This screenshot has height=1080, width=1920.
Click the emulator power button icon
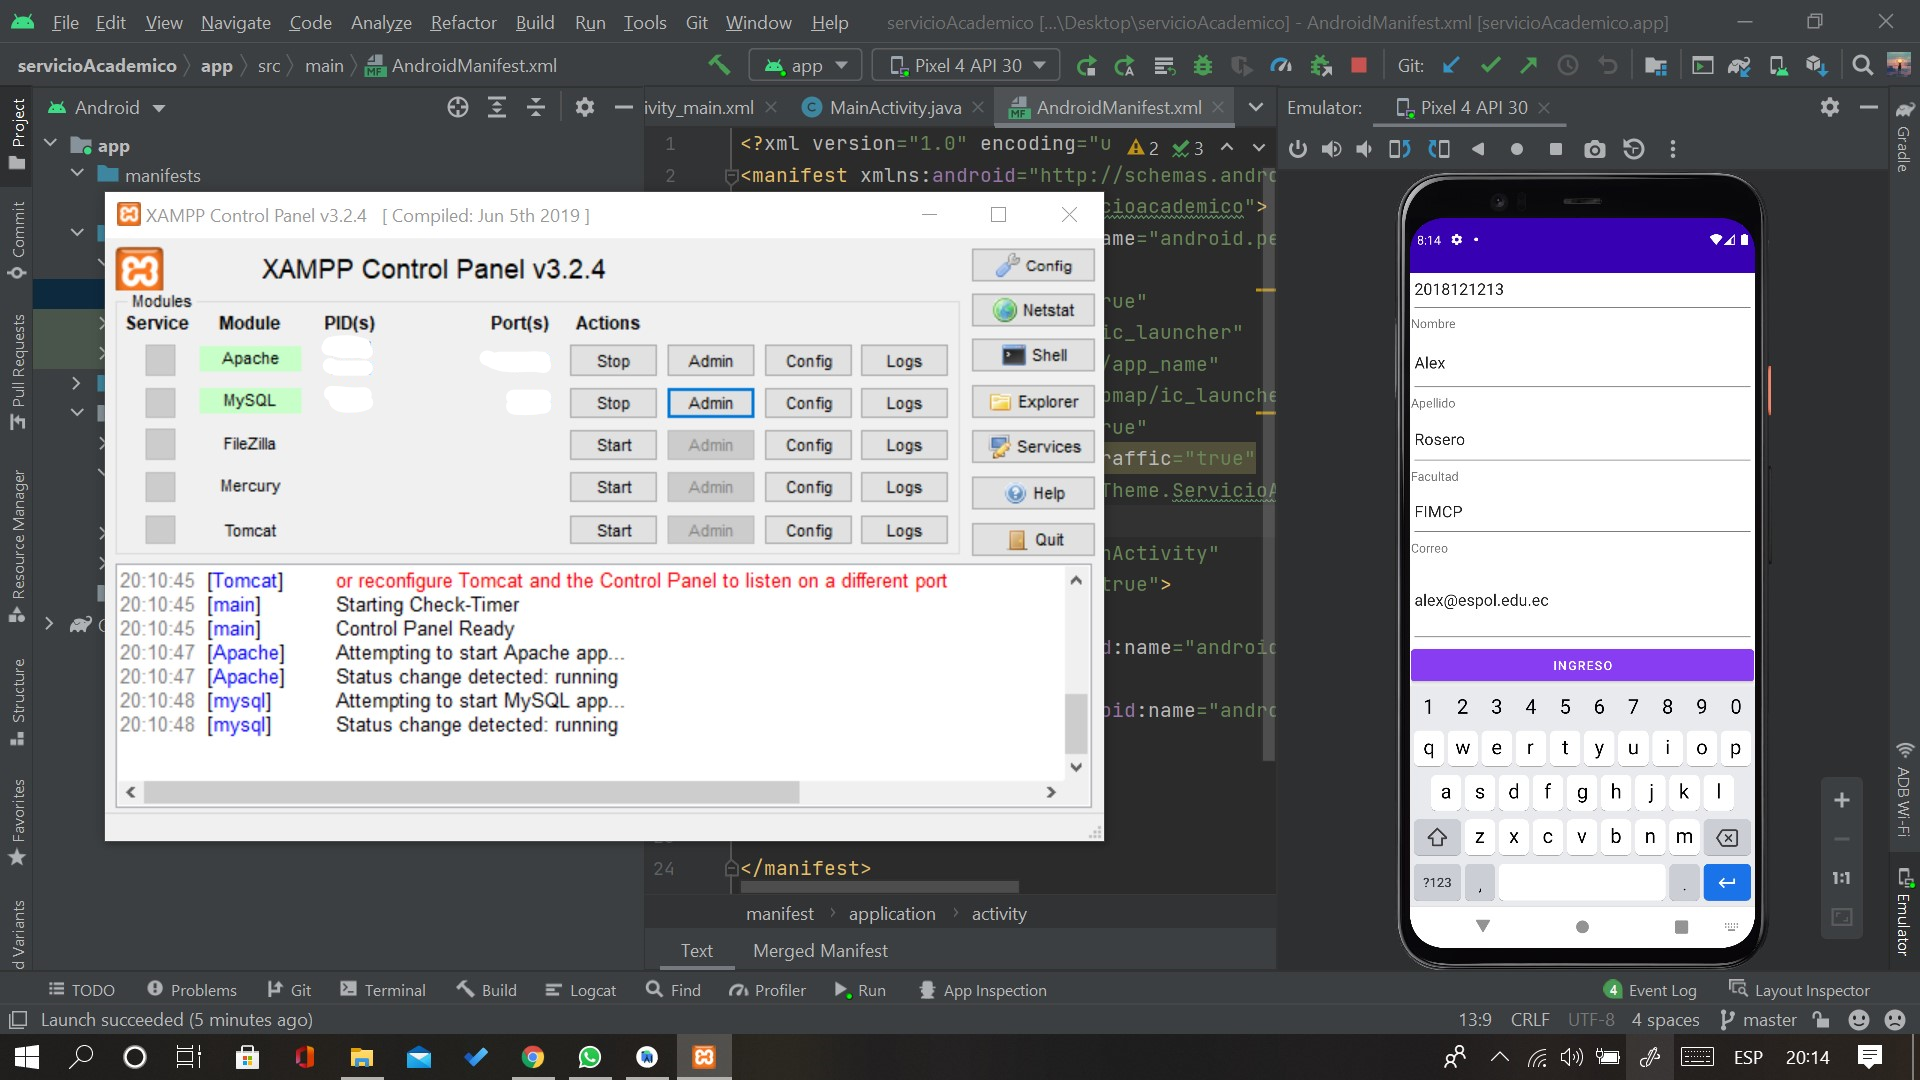[x=1298, y=149]
